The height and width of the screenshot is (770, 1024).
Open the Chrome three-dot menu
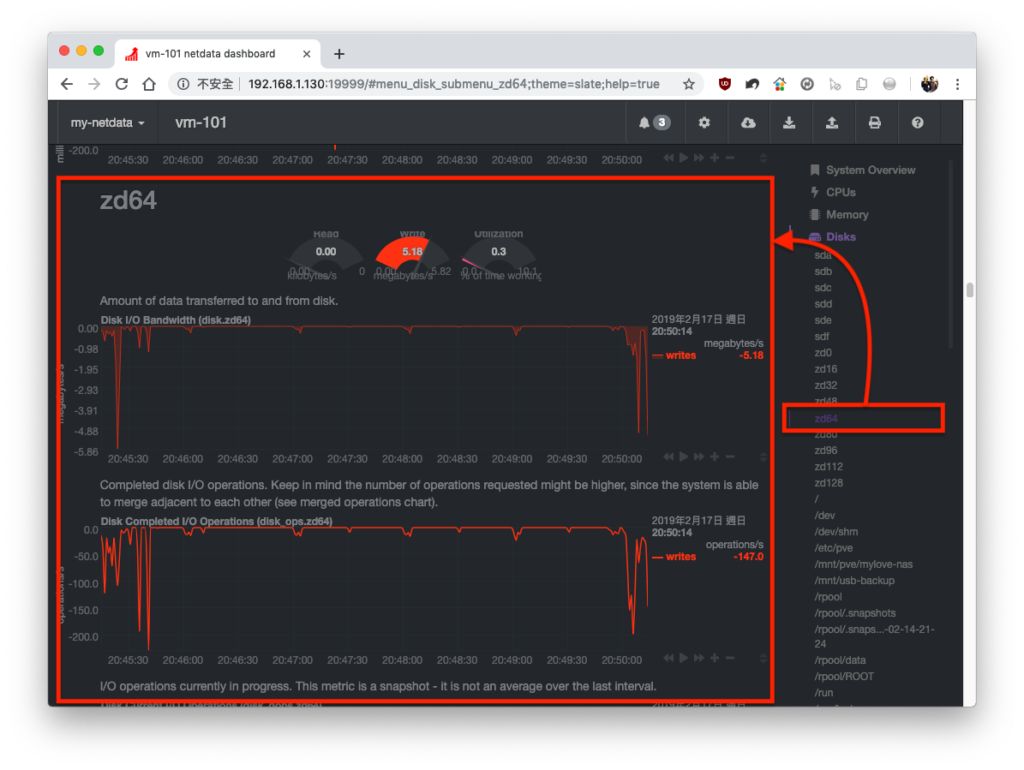[x=957, y=84]
